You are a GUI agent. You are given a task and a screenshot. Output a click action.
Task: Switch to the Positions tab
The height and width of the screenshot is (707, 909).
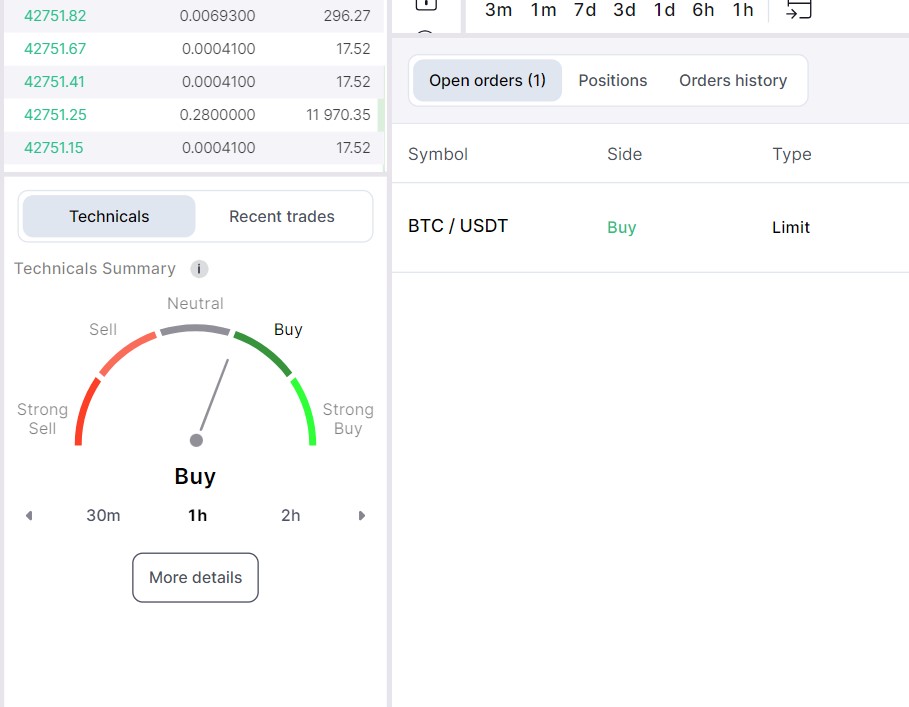point(612,80)
